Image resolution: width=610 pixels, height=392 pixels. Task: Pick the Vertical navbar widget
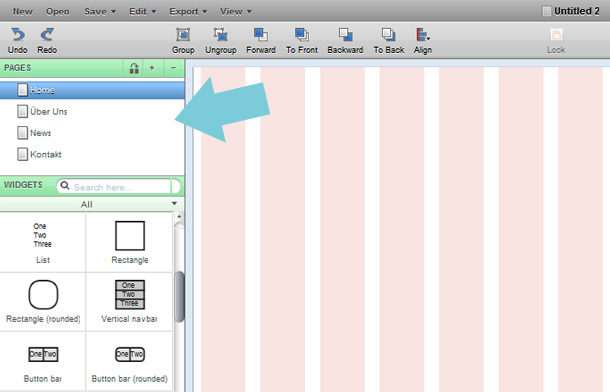[x=130, y=301]
